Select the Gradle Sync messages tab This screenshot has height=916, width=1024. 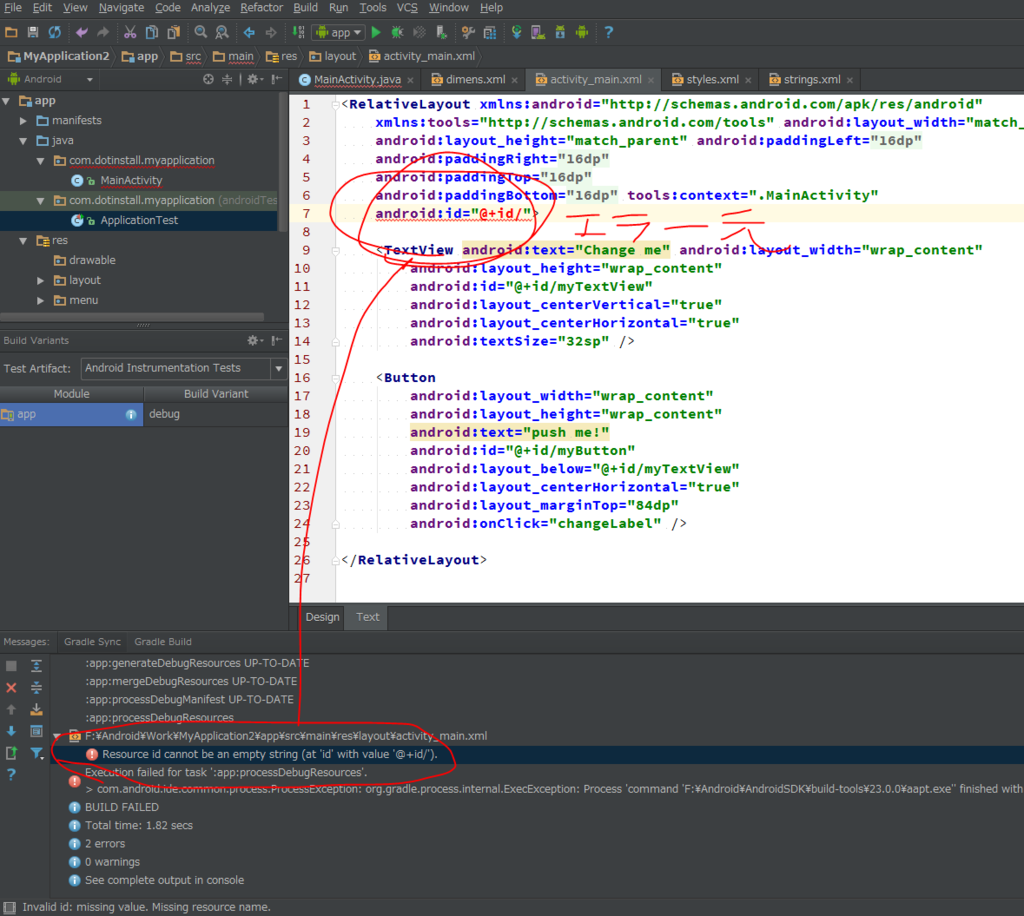coord(92,642)
